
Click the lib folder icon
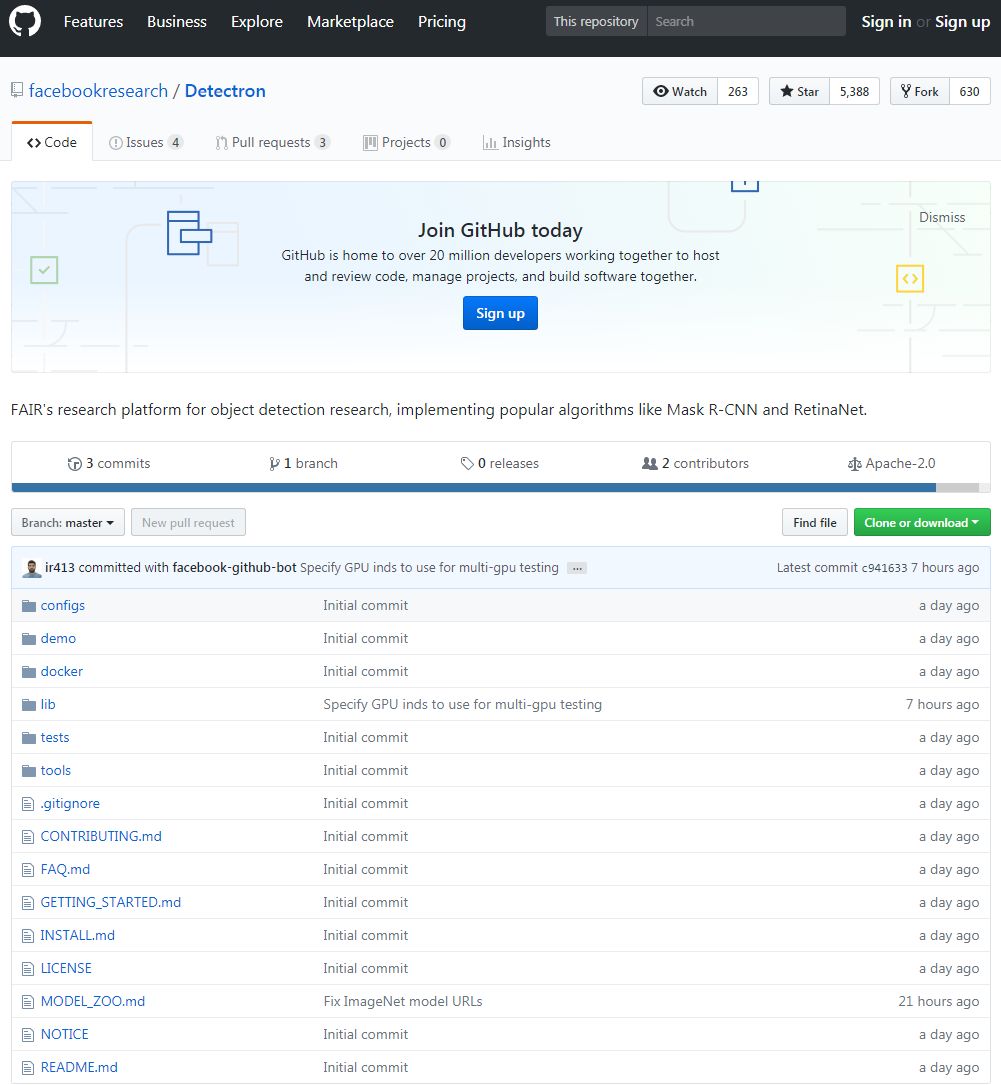coord(28,705)
